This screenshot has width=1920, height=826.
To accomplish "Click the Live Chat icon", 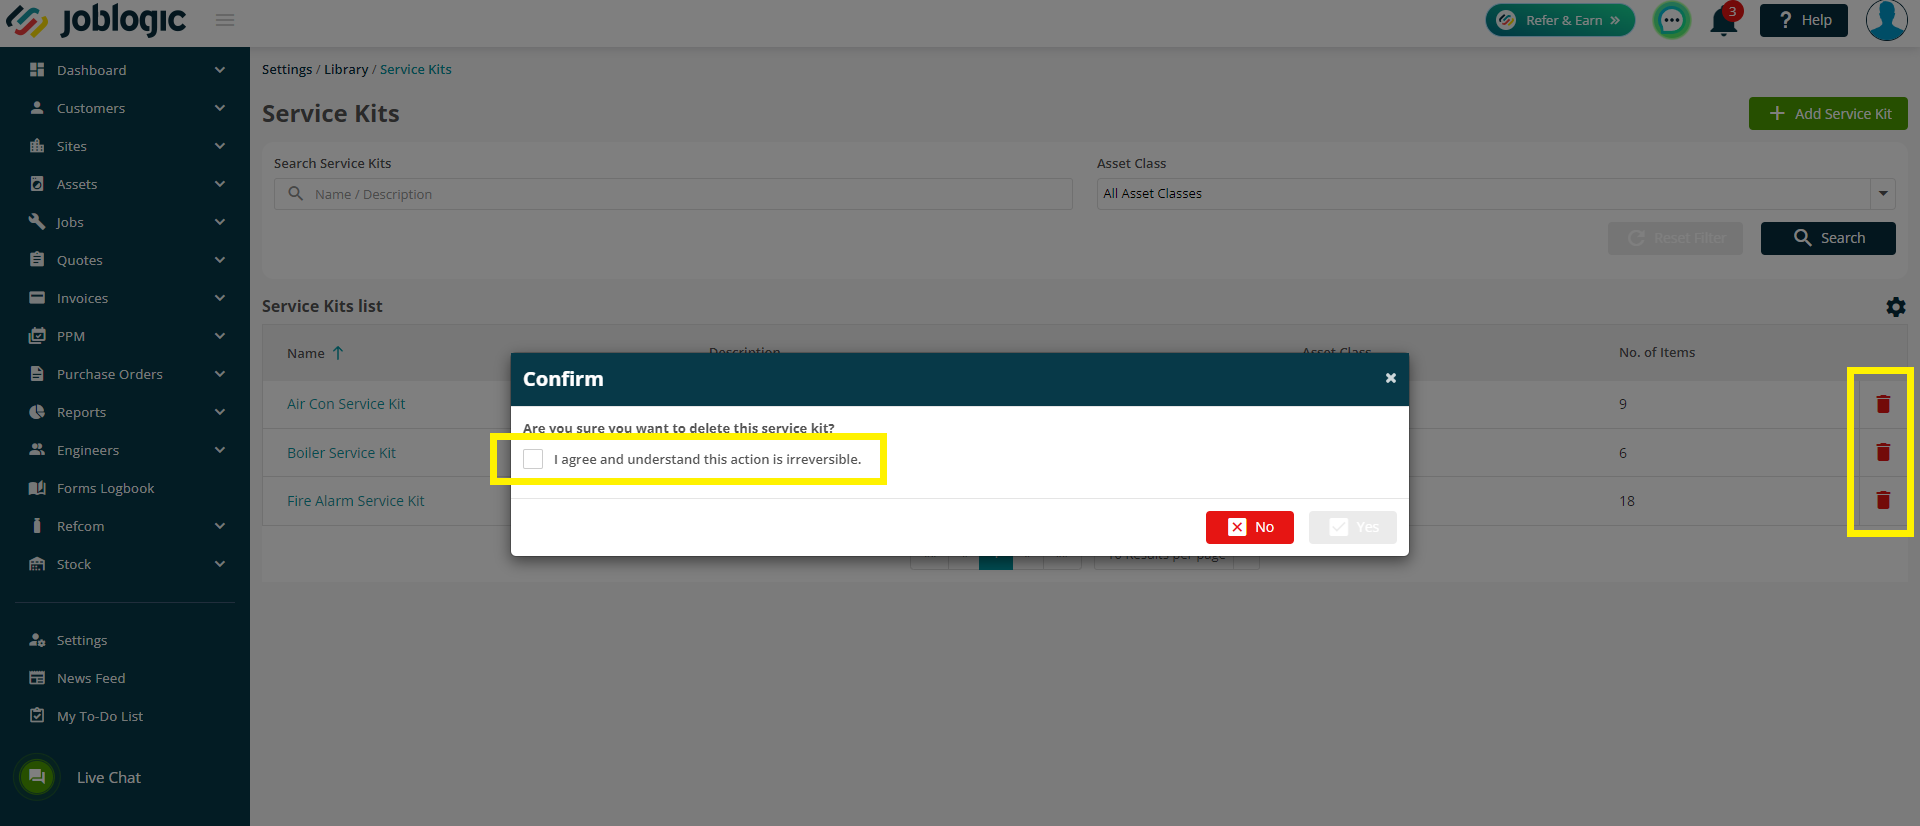I will coord(37,777).
